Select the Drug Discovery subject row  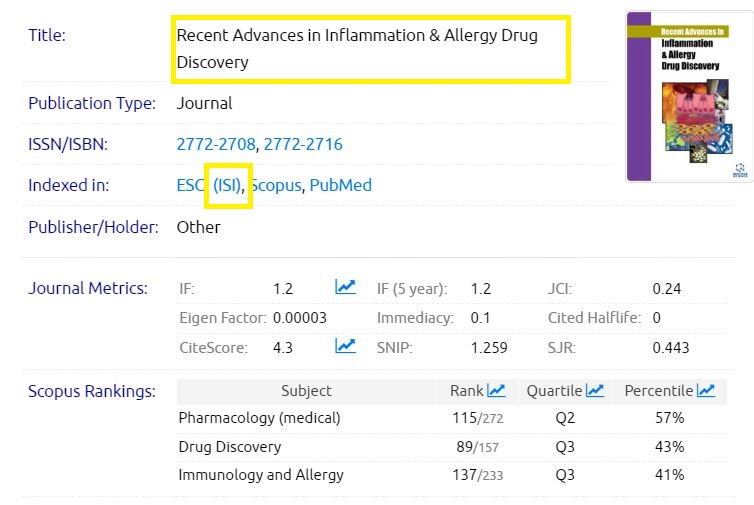point(229,446)
